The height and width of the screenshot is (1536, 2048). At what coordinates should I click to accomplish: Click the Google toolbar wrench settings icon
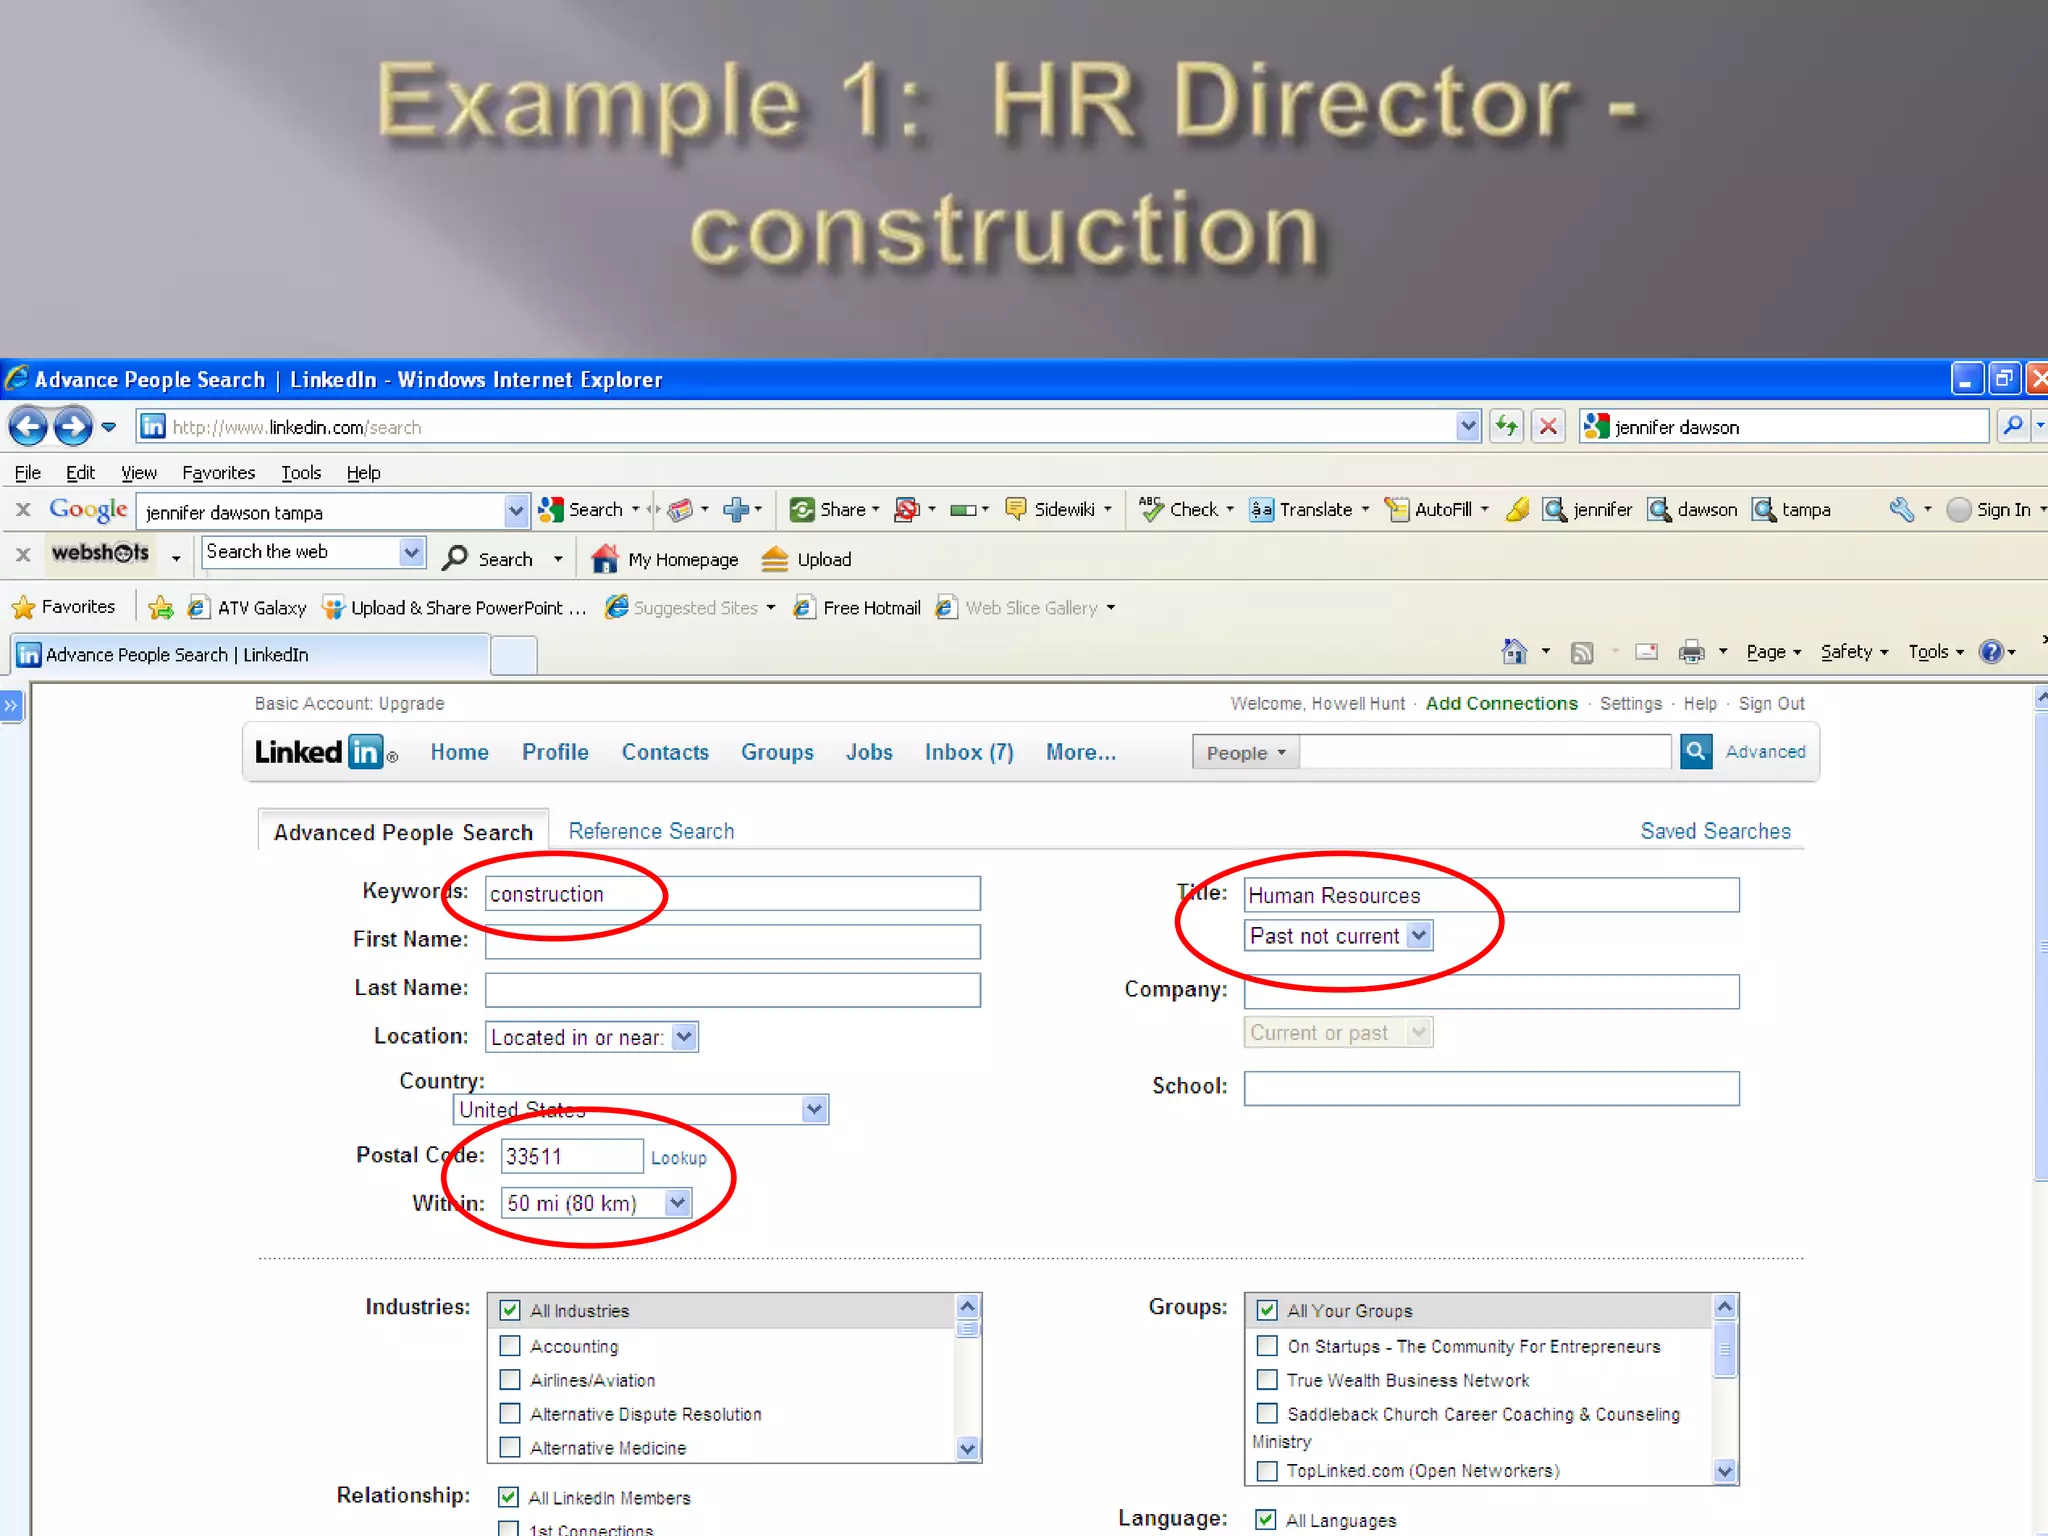(x=1901, y=510)
